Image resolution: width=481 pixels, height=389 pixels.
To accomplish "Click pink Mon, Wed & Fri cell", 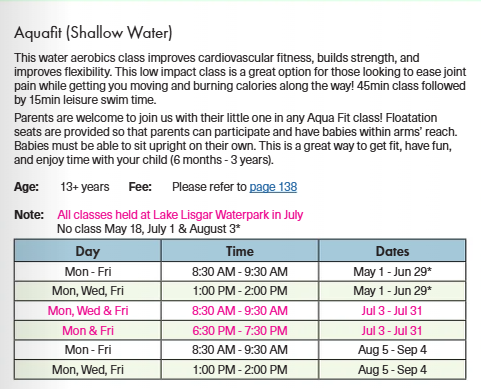I will point(88,311).
